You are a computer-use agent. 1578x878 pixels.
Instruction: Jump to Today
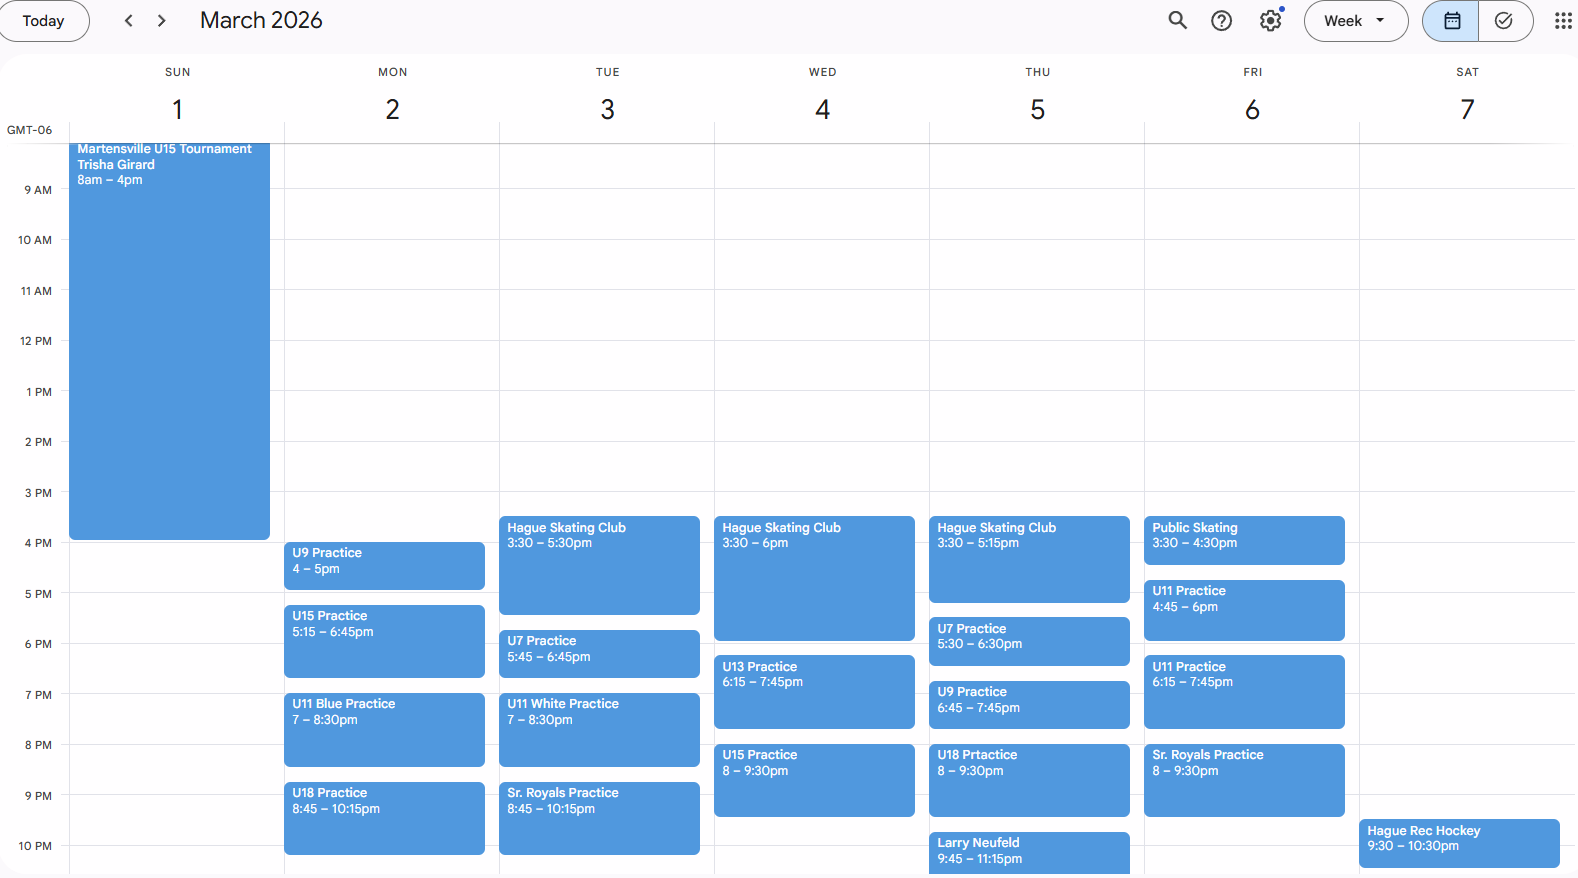point(44,21)
